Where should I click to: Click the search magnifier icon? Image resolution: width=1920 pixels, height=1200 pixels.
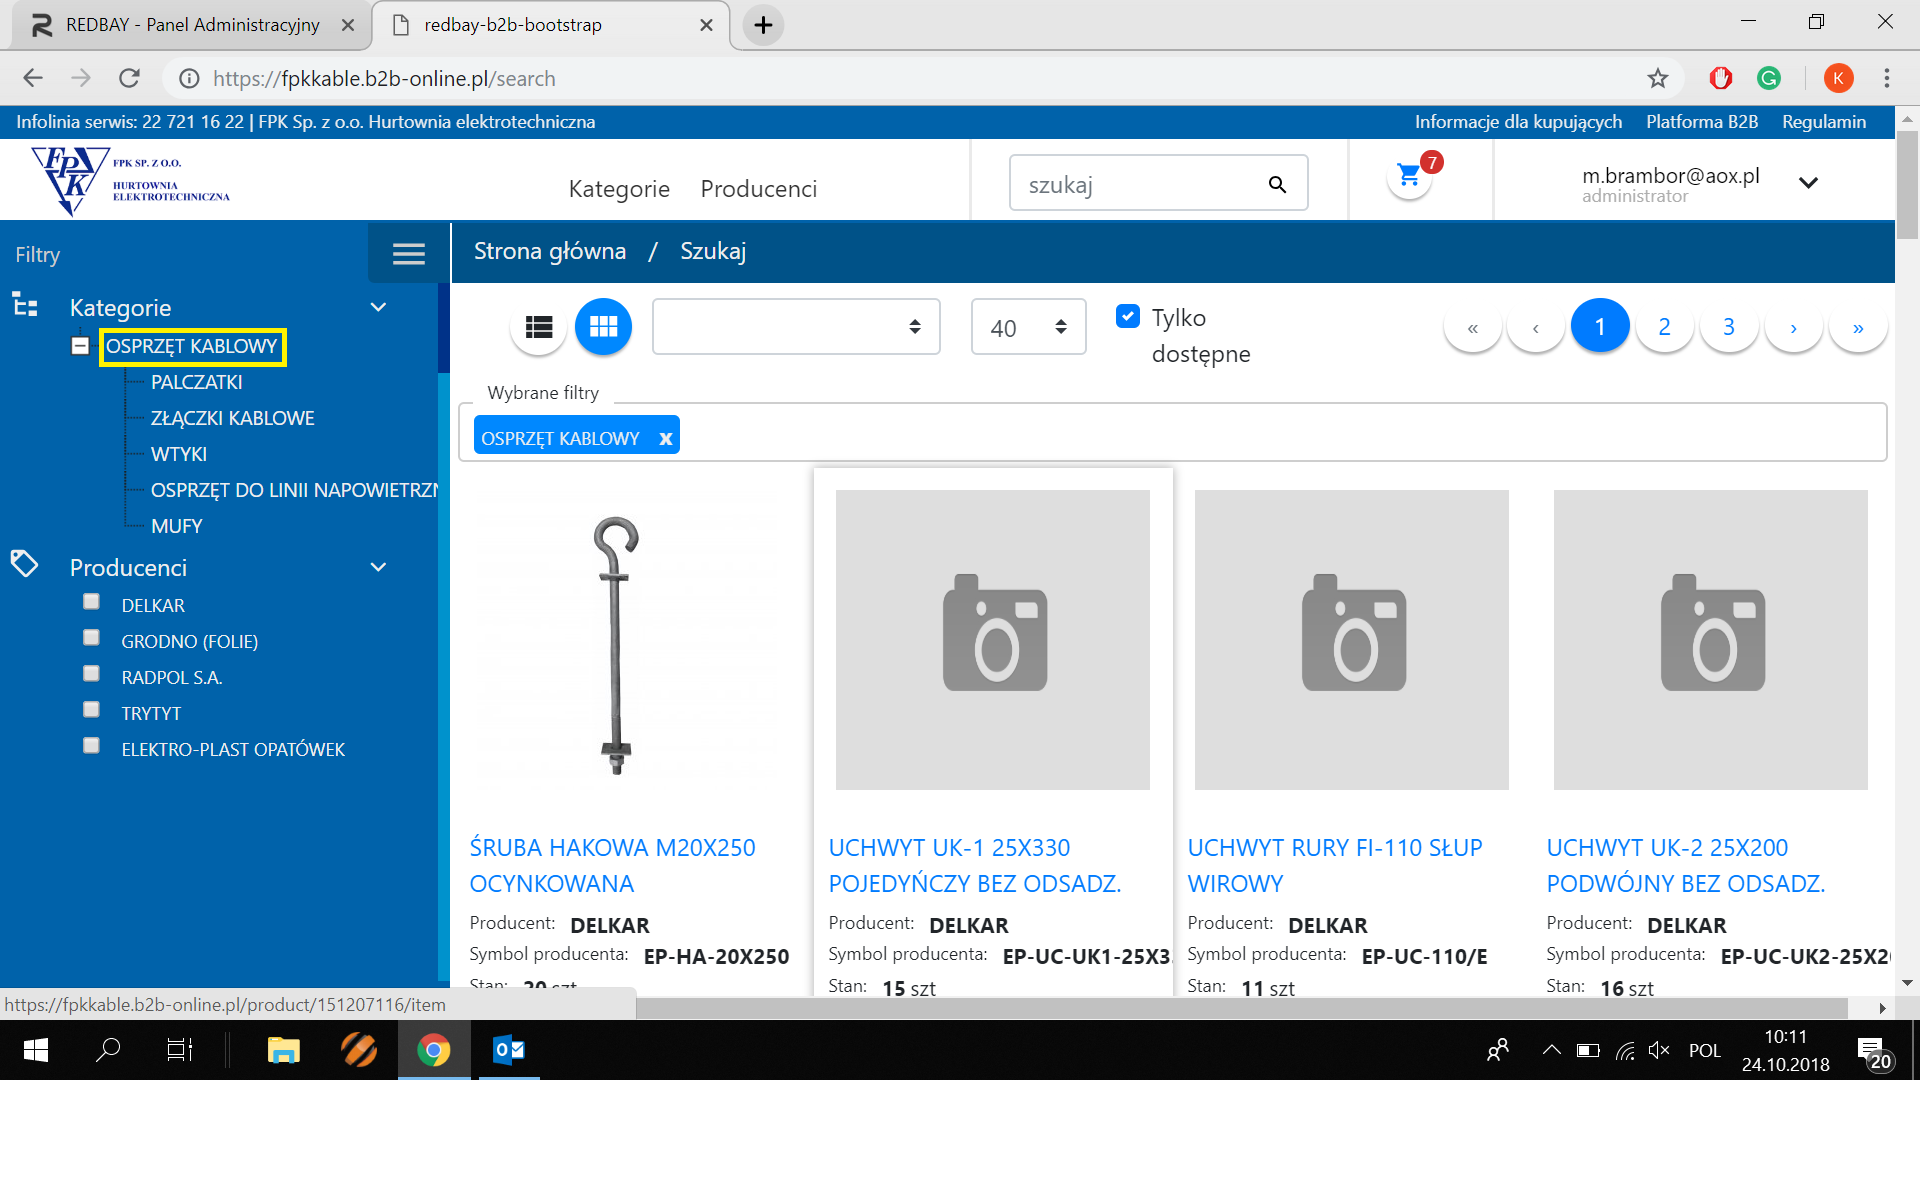coord(1277,184)
